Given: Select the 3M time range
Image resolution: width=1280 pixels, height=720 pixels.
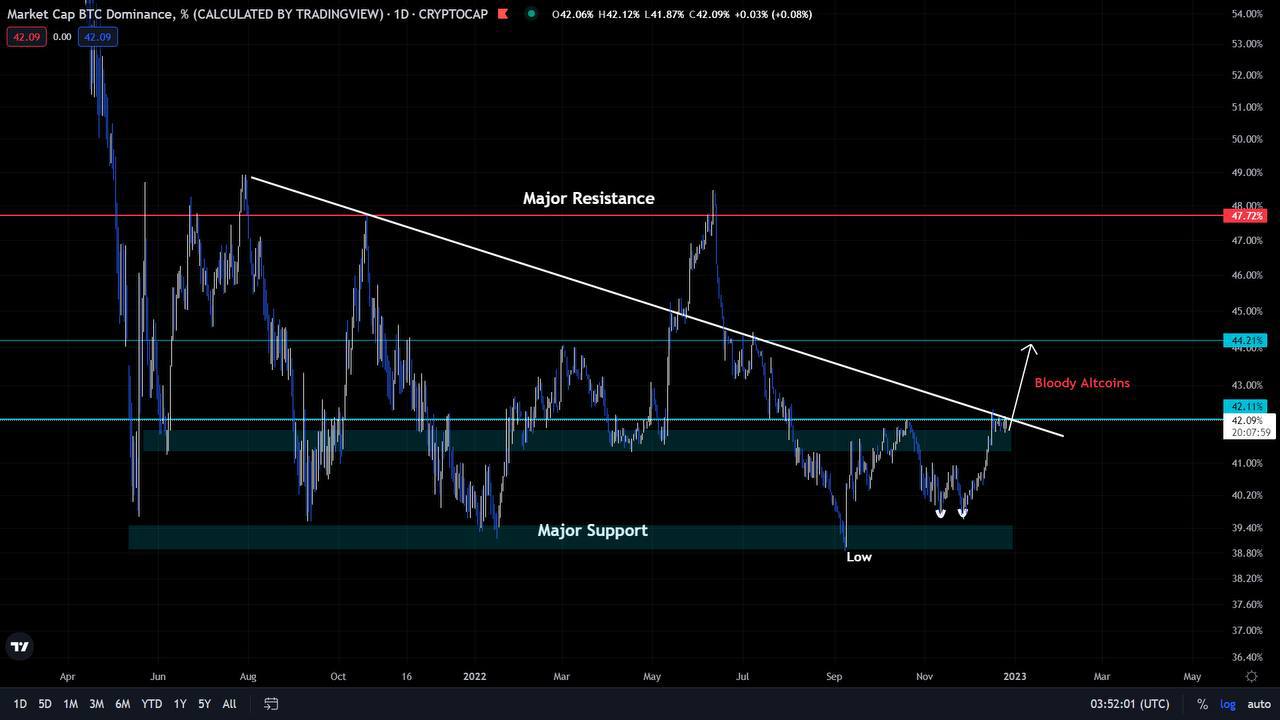Looking at the screenshot, I should (96, 704).
